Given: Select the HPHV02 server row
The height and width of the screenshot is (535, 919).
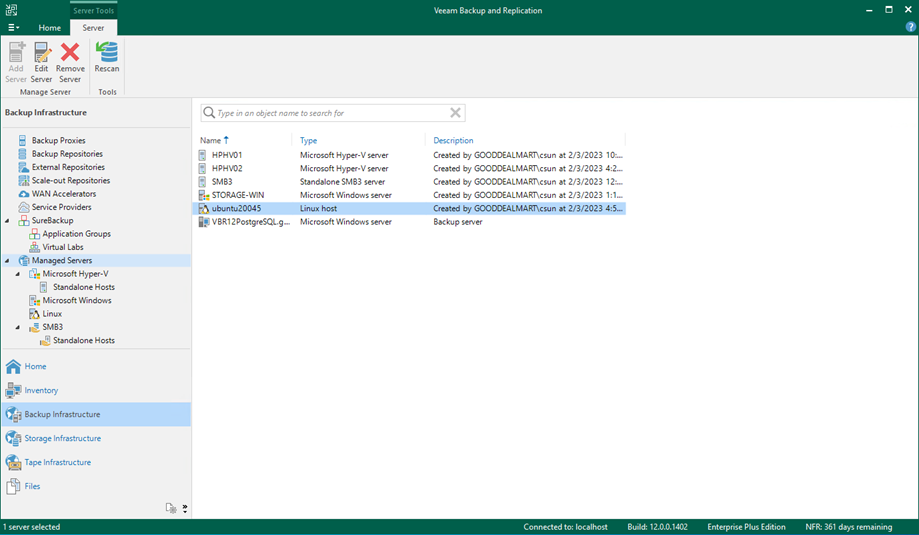Looking at the screenshot, I should (411, 168).
